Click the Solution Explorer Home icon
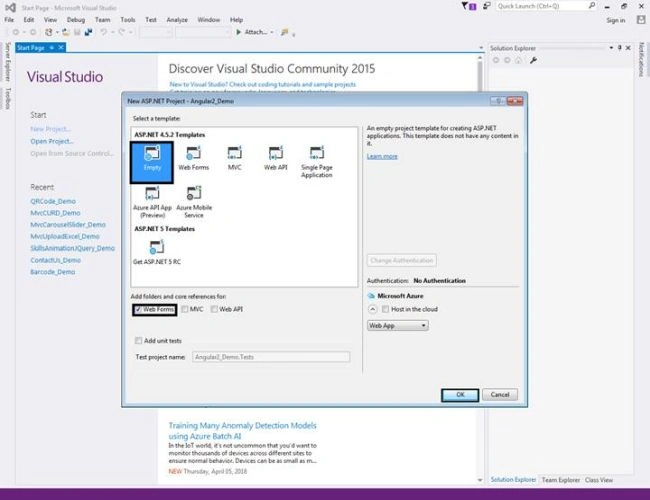This screenshot has height=500, width=650. (518, 61)
